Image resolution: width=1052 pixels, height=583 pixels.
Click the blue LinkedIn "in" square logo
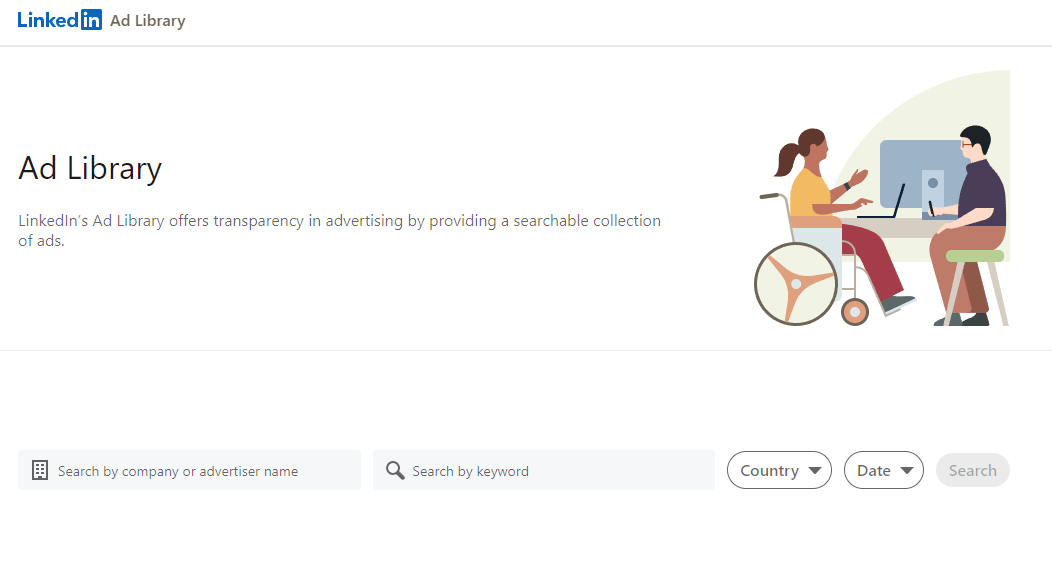90,19
